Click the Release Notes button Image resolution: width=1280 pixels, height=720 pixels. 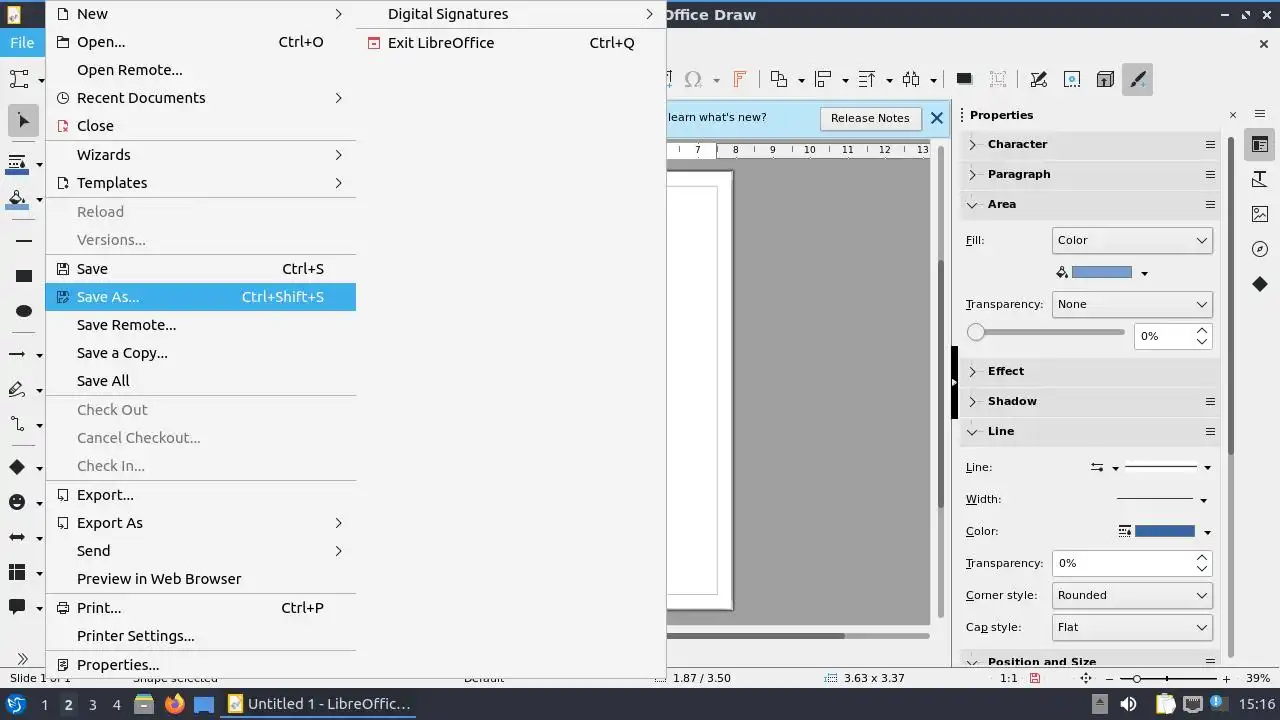[x=870, y=118]
